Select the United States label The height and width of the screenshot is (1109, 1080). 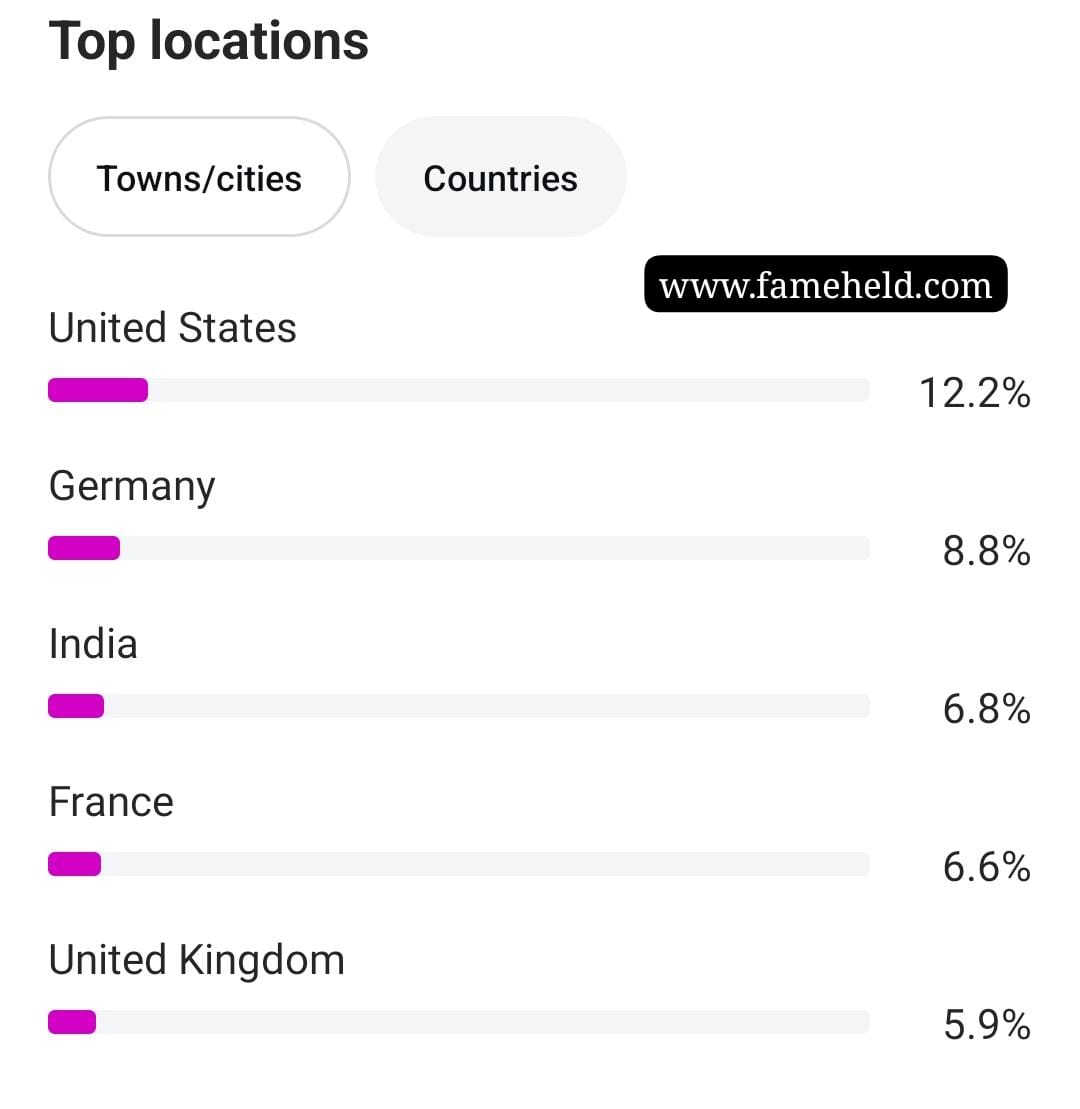pos(173,328)
